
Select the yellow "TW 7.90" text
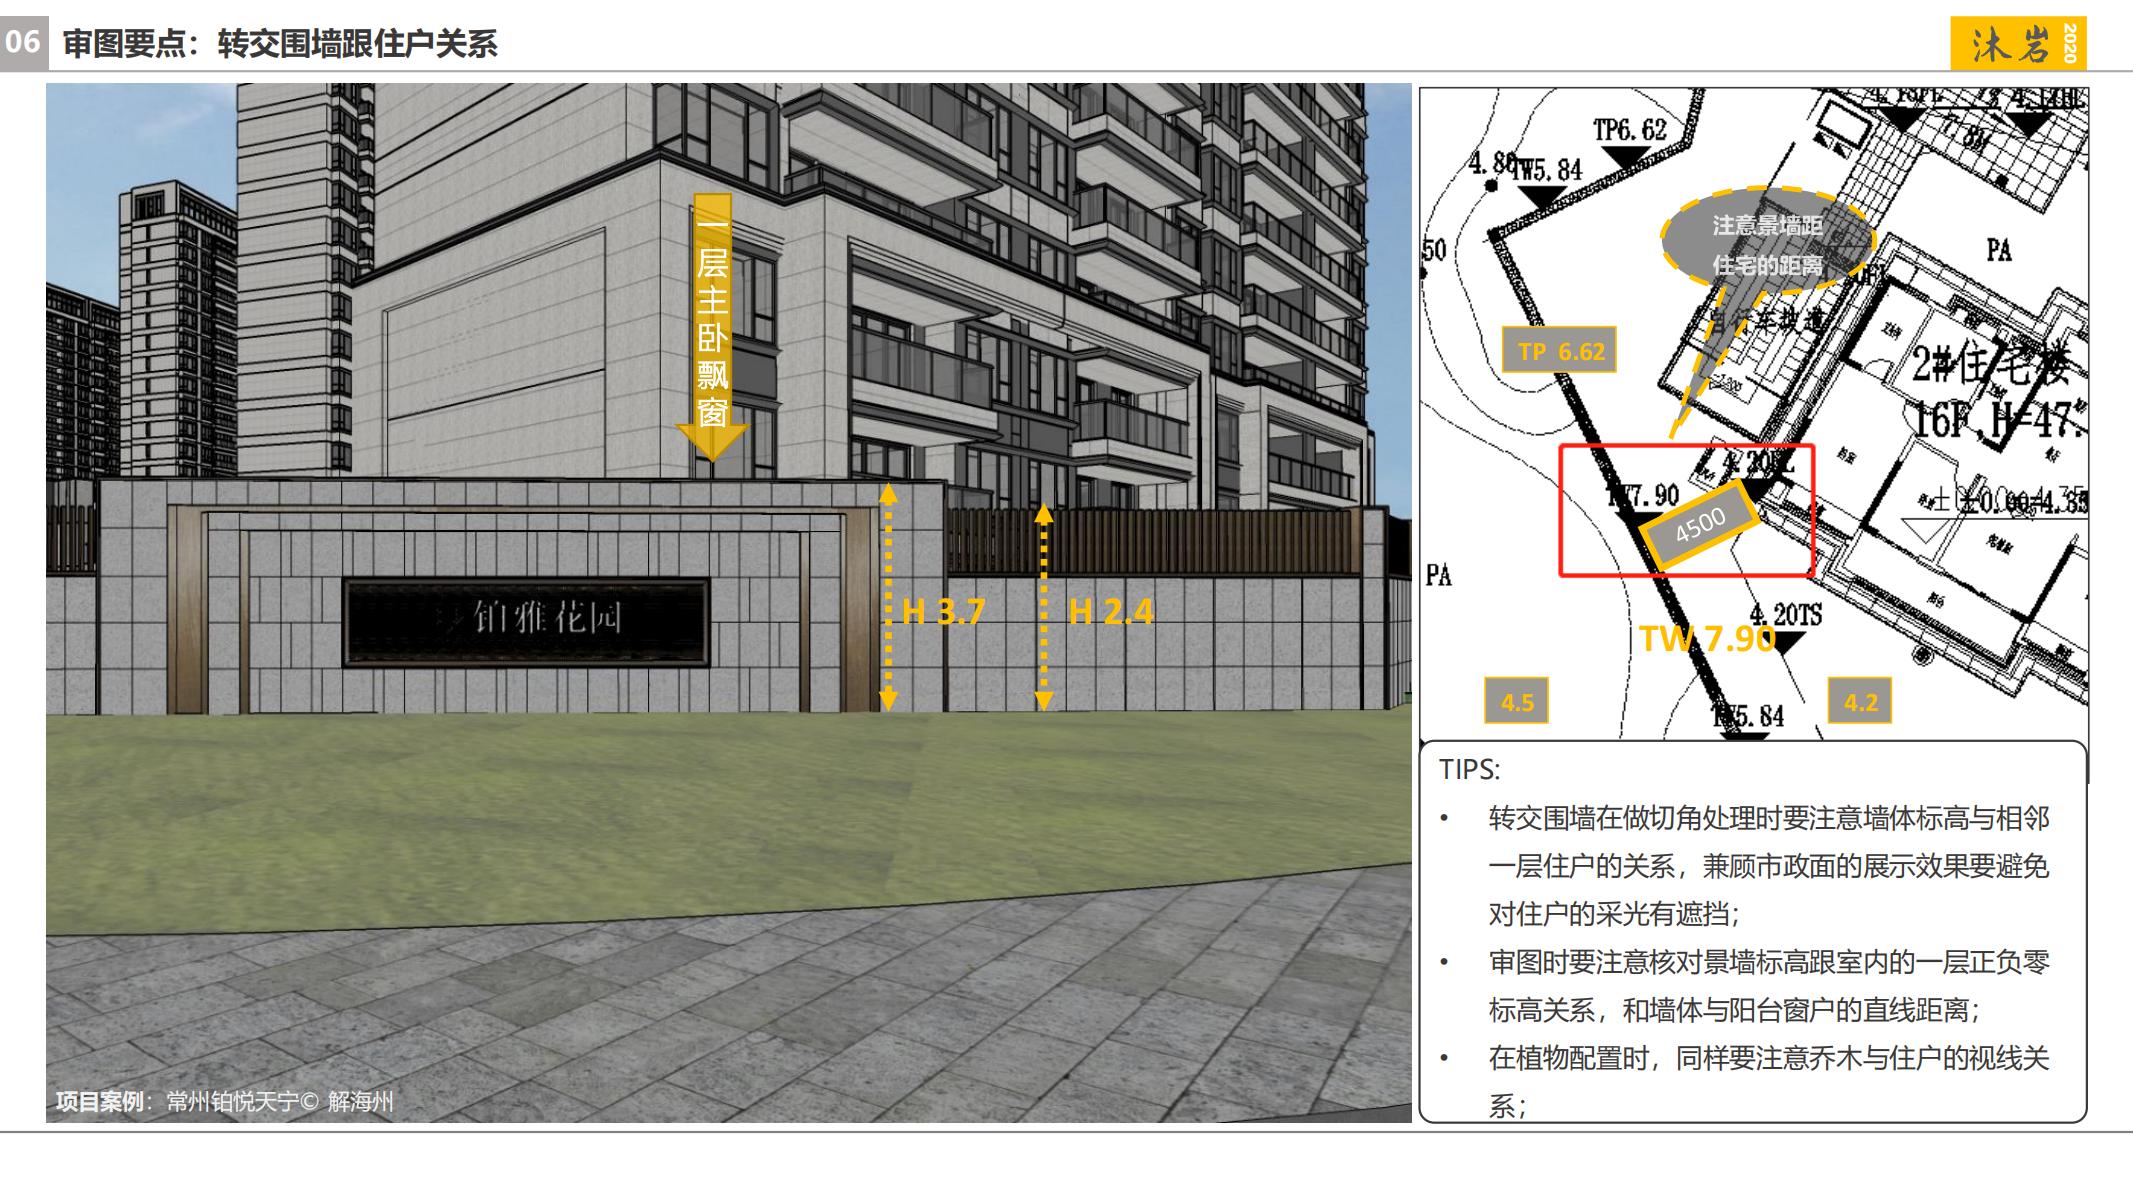click(x=1708, y=638)
